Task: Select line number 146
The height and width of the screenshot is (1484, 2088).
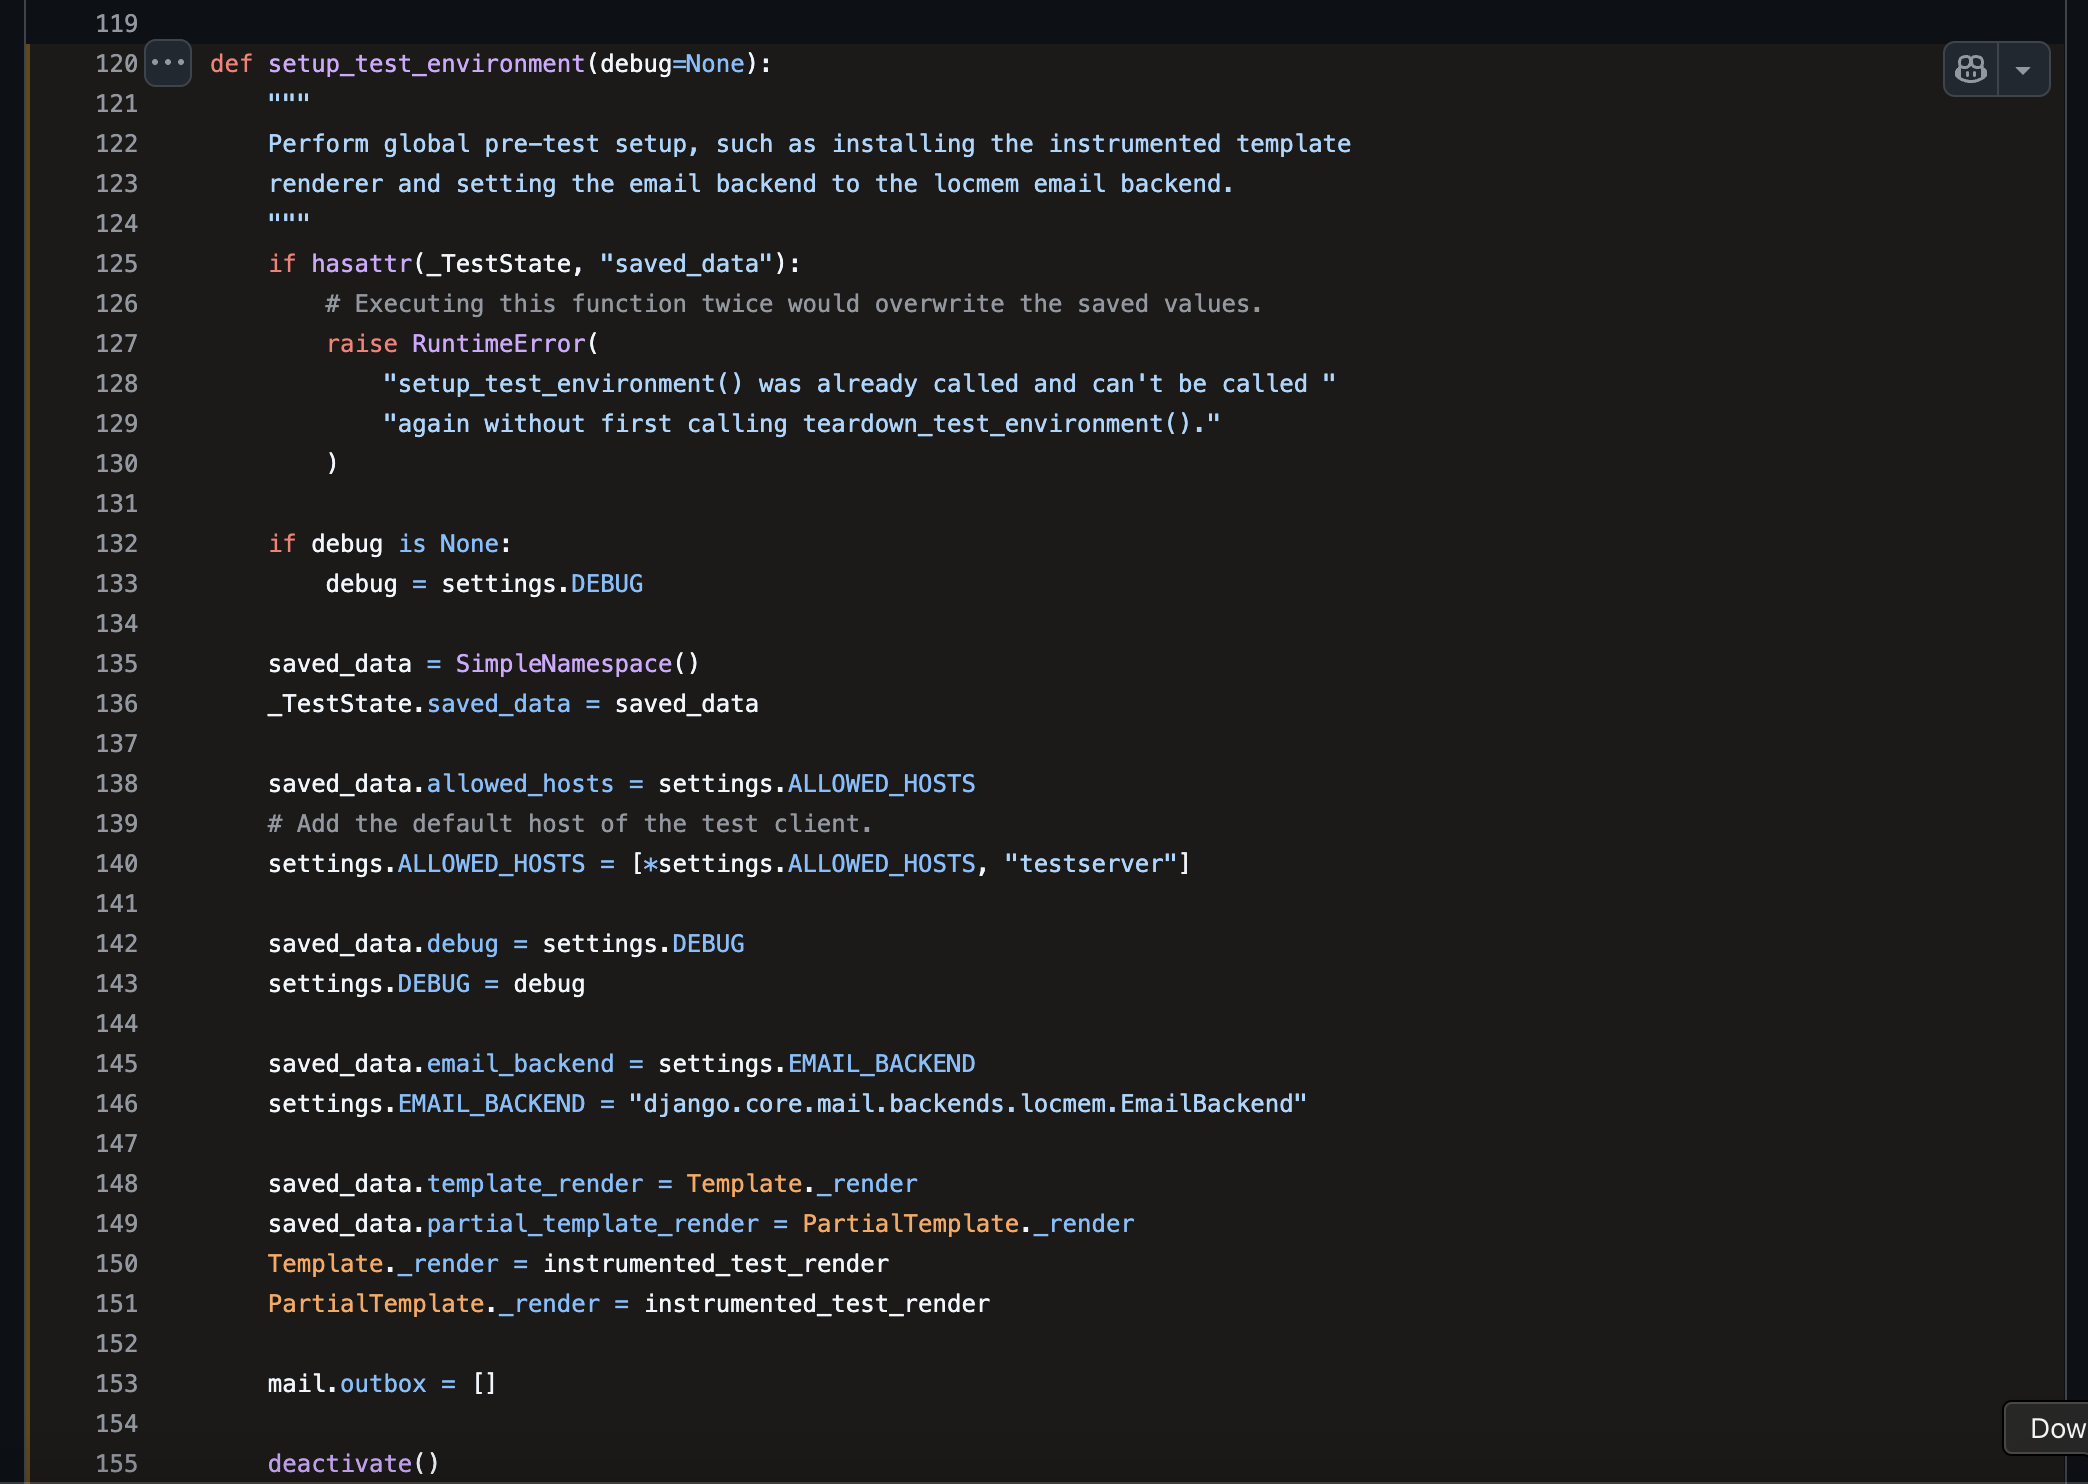Action: 115,1103
